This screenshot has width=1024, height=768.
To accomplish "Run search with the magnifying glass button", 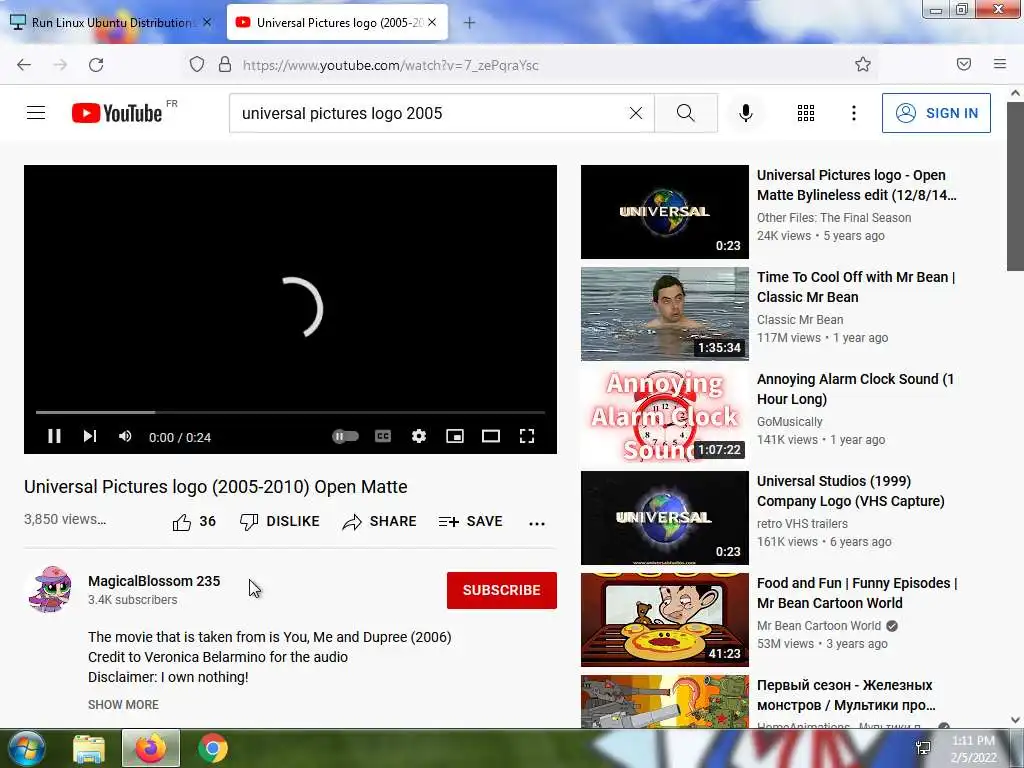I will pos(686,113).
